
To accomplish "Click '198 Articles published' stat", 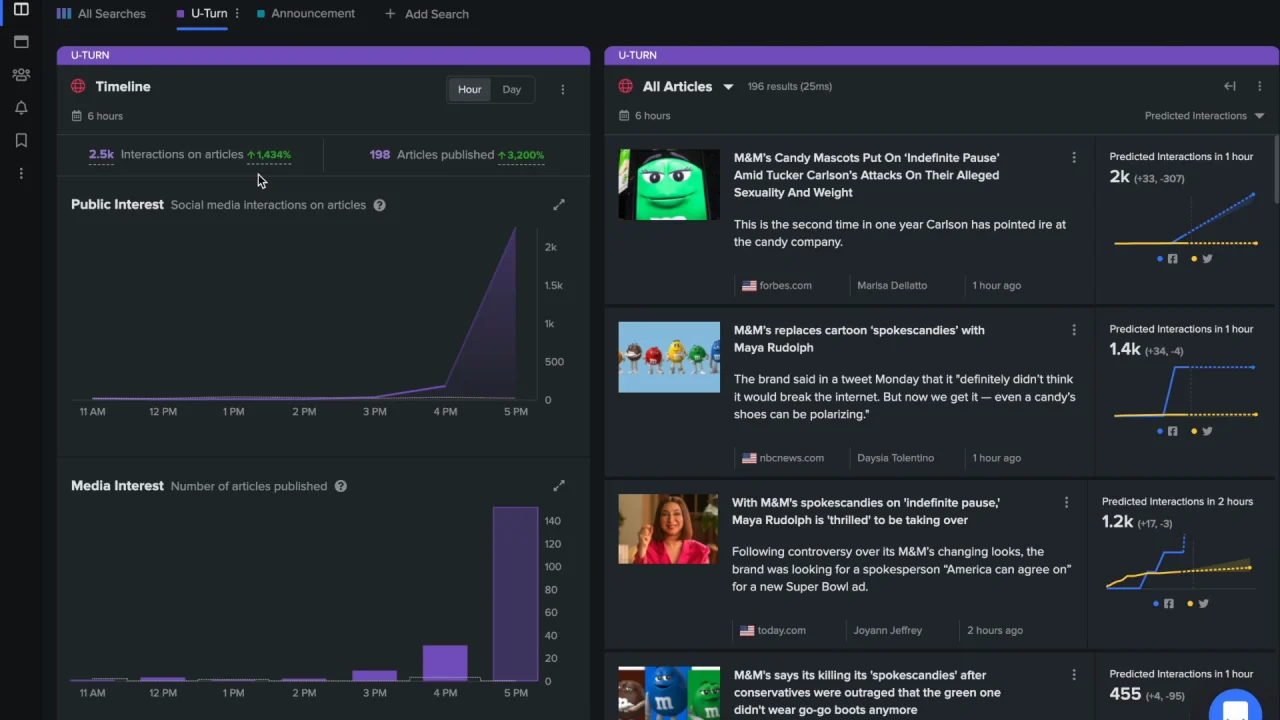I will click(x=457, y=155).
